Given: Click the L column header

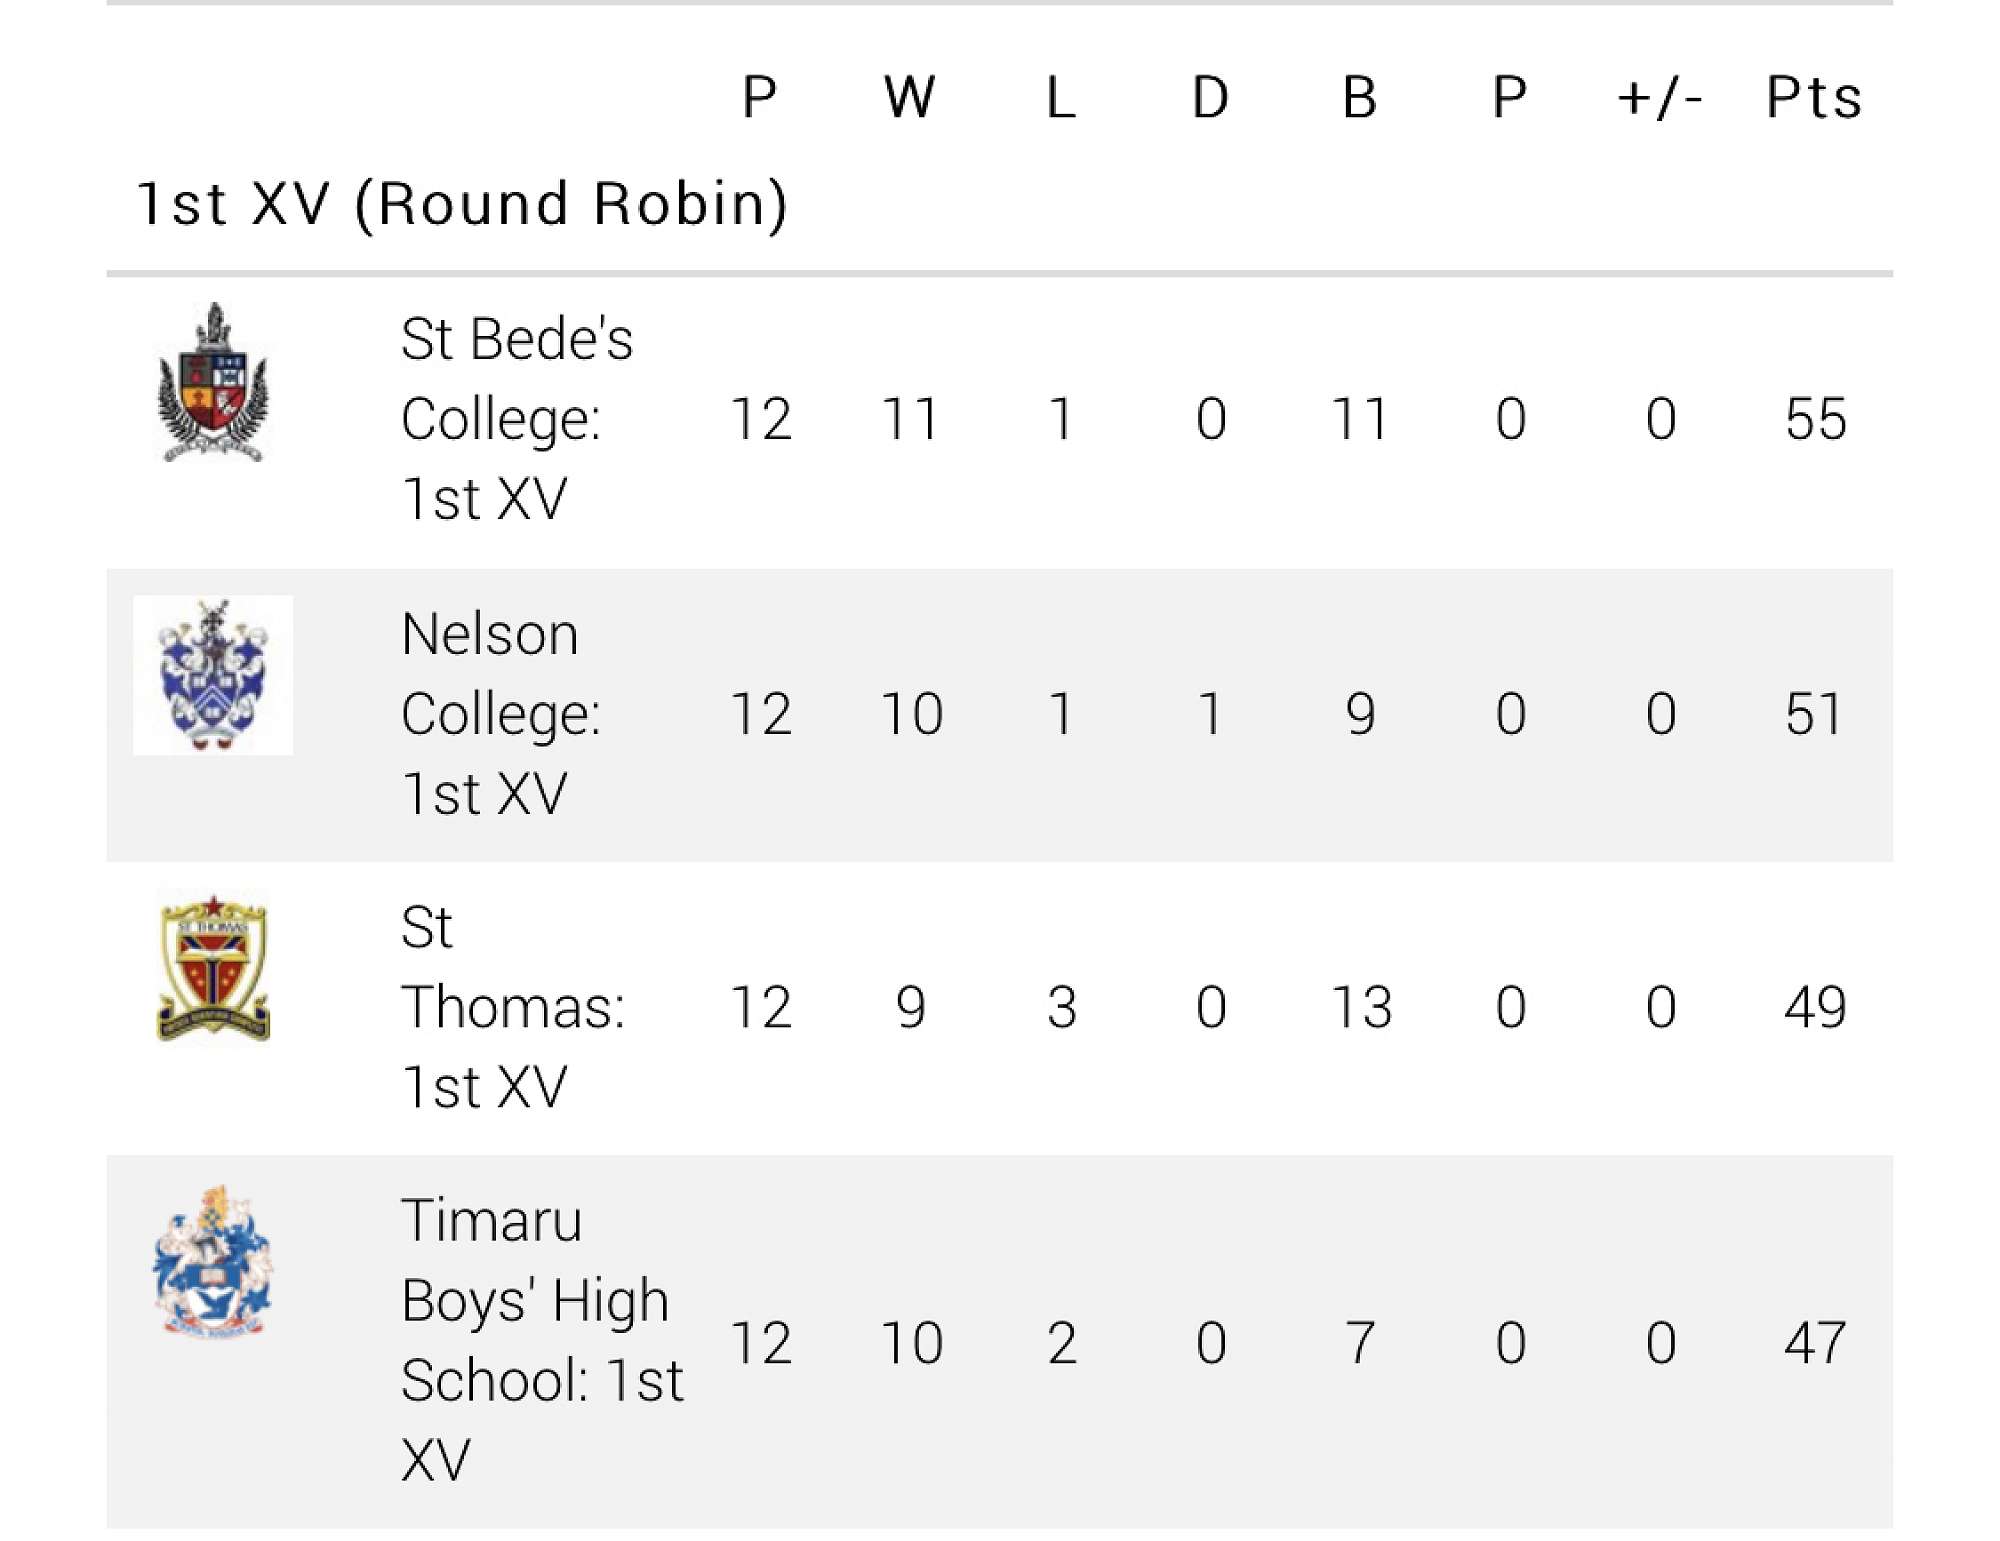Looking at the screenshot, I should pyautogui.click(x=1060, y=98).
